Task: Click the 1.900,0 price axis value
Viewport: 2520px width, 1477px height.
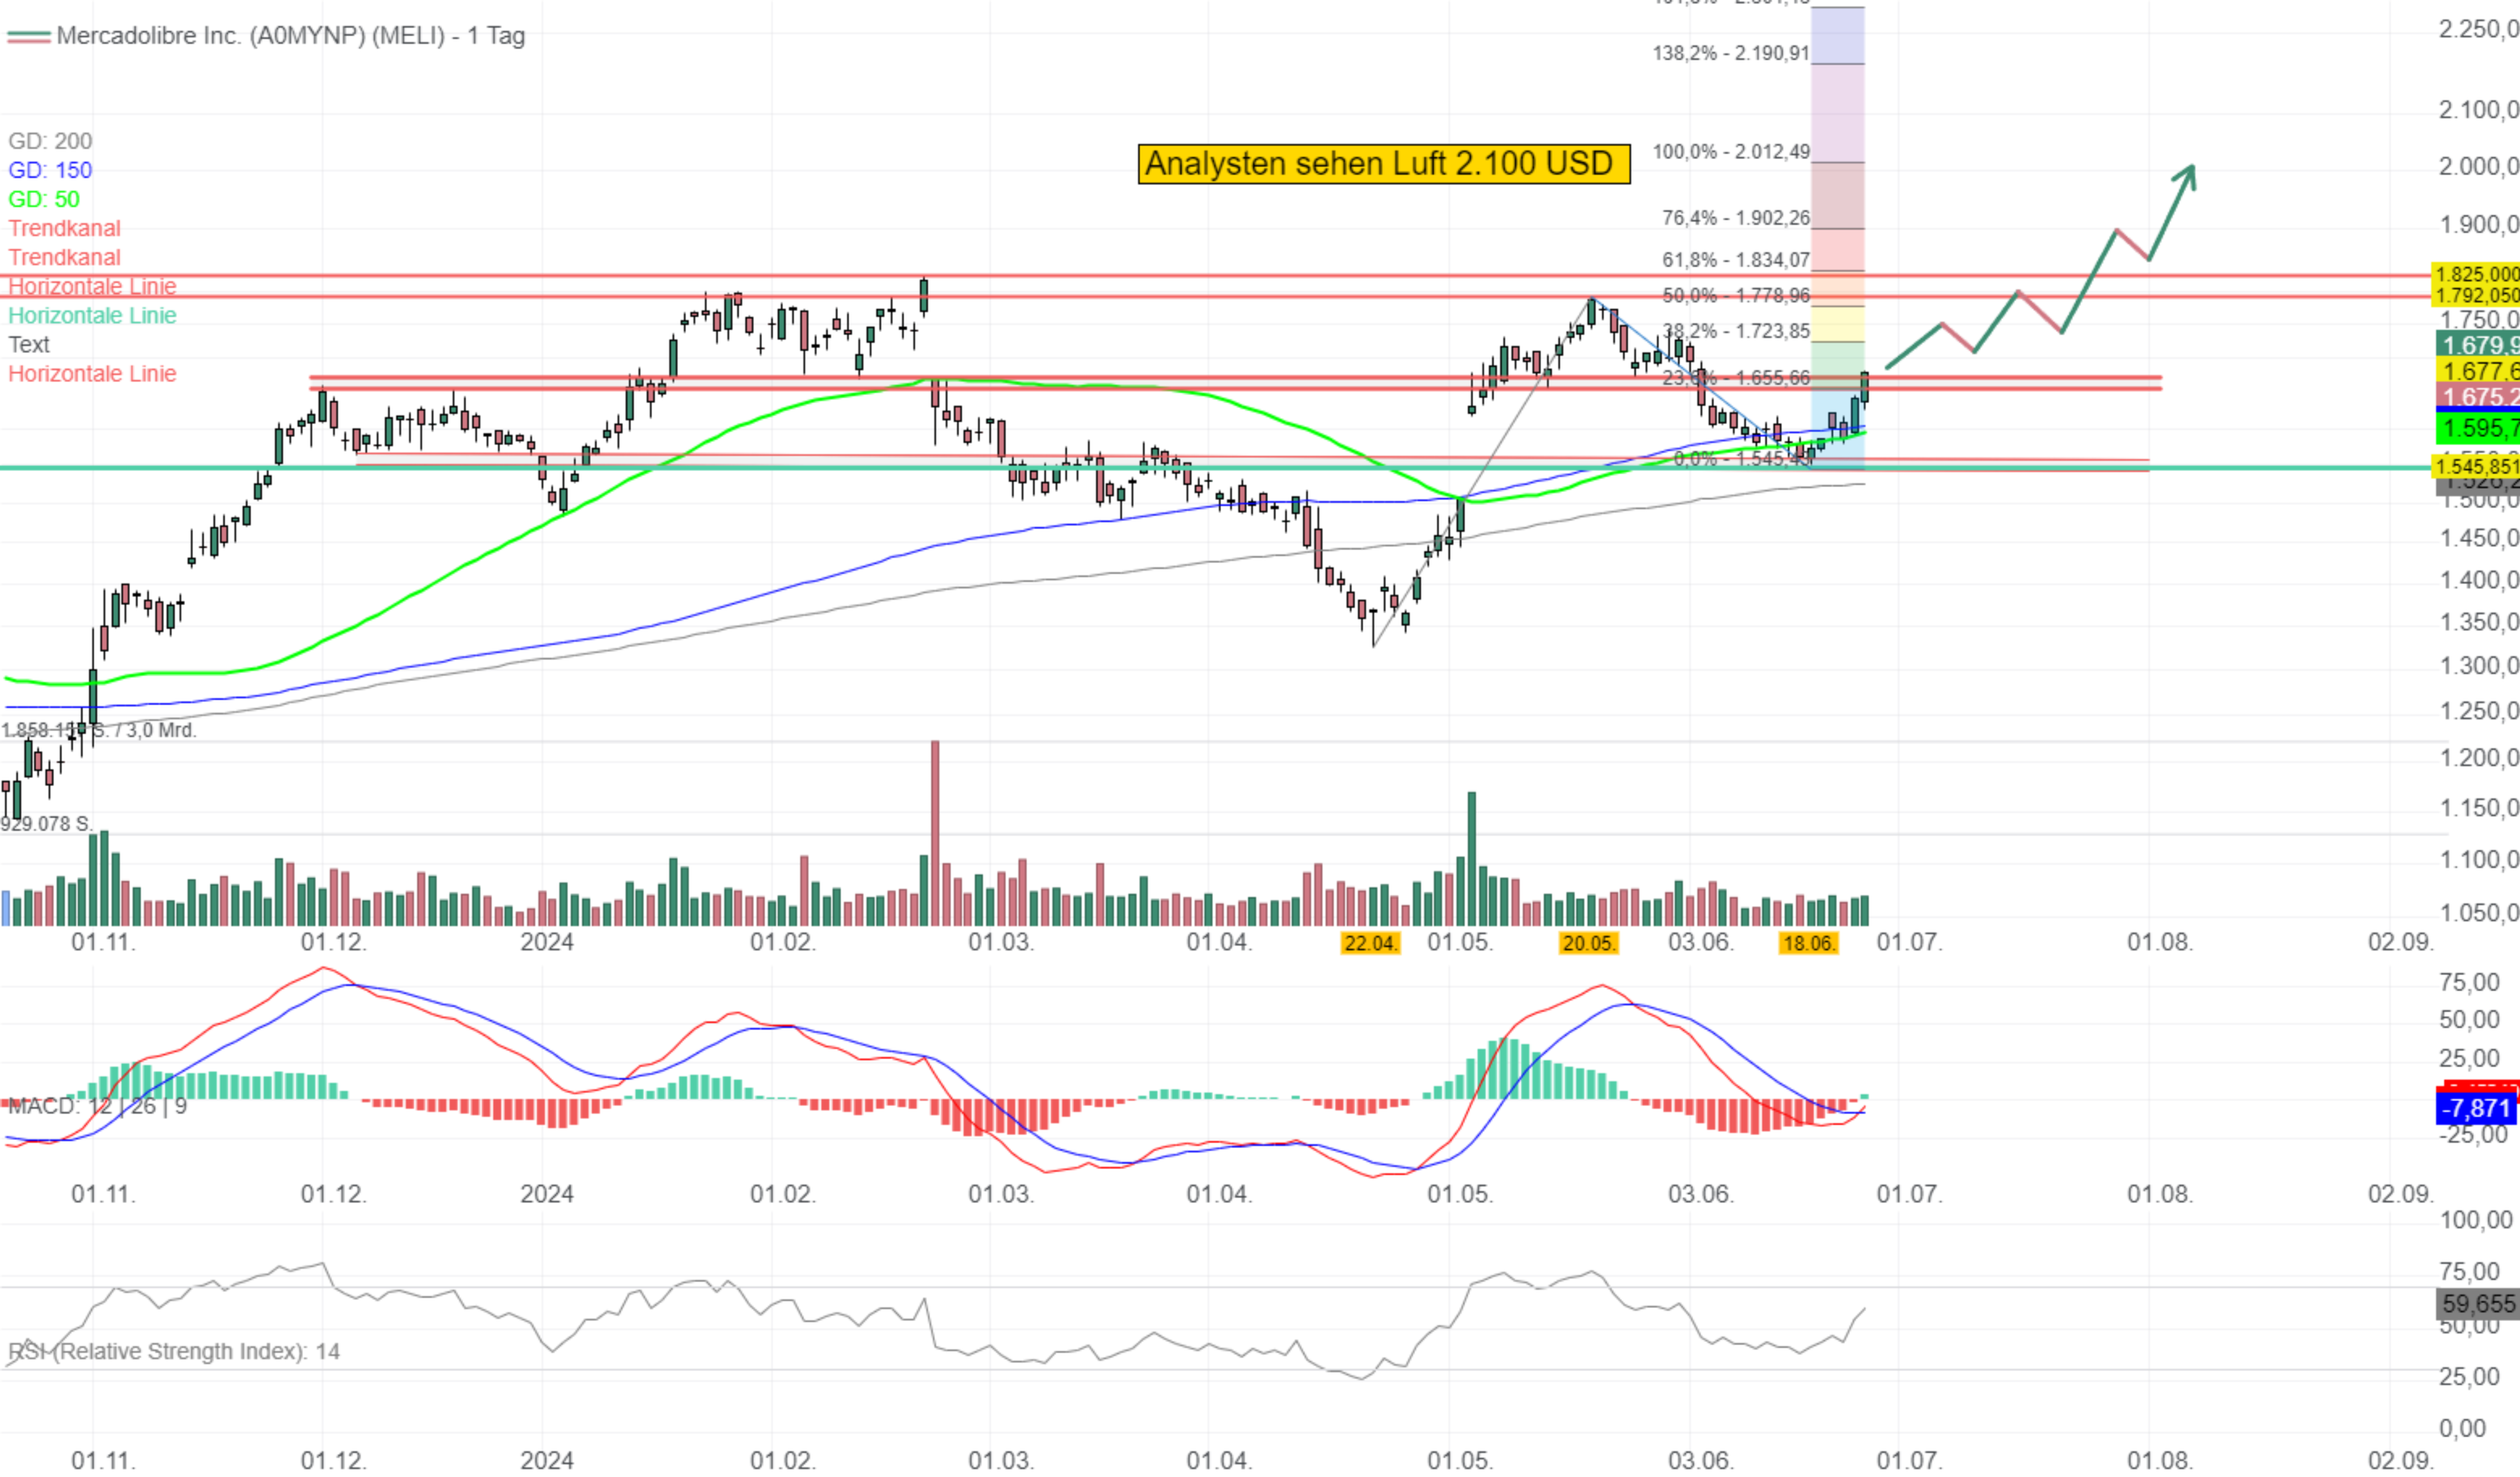Action: (2477, 224)
